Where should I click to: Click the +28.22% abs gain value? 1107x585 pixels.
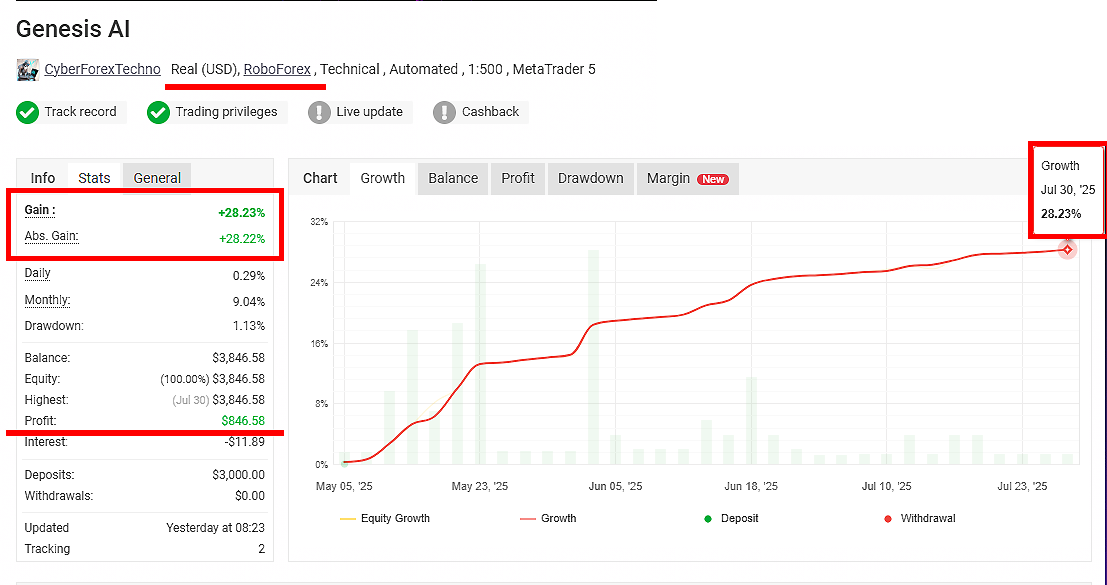(x=242, y=239)
